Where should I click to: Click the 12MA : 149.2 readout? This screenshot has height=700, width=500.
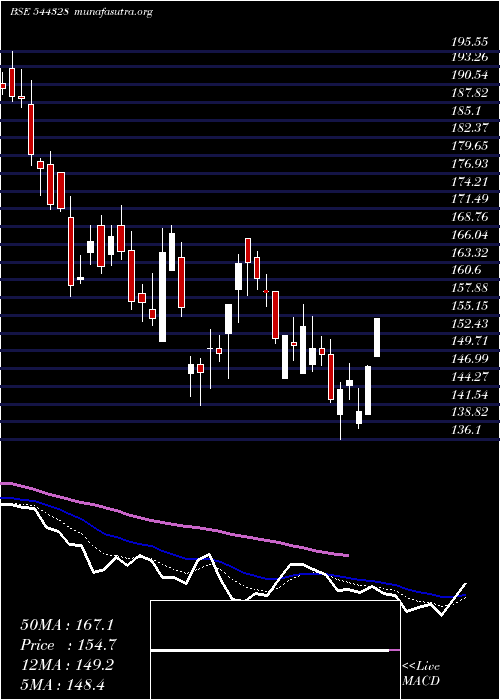click(67, 665)
